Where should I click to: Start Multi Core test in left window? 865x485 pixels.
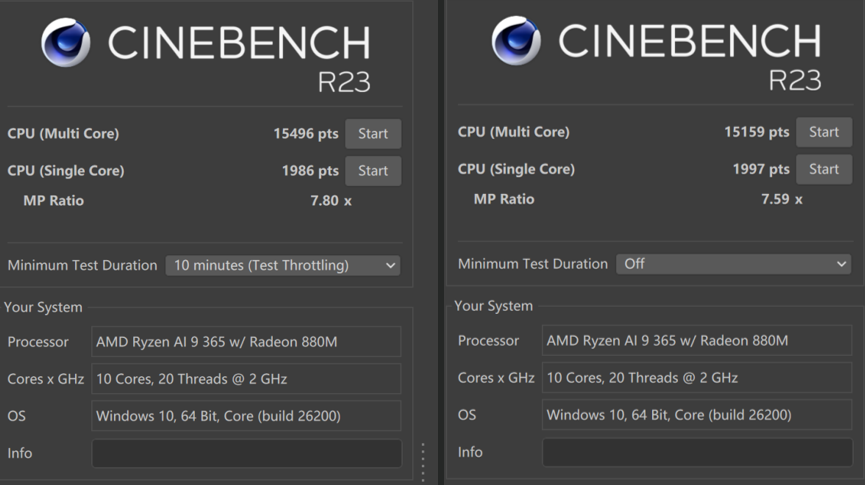pyautogui.click(x=373, y=134)
